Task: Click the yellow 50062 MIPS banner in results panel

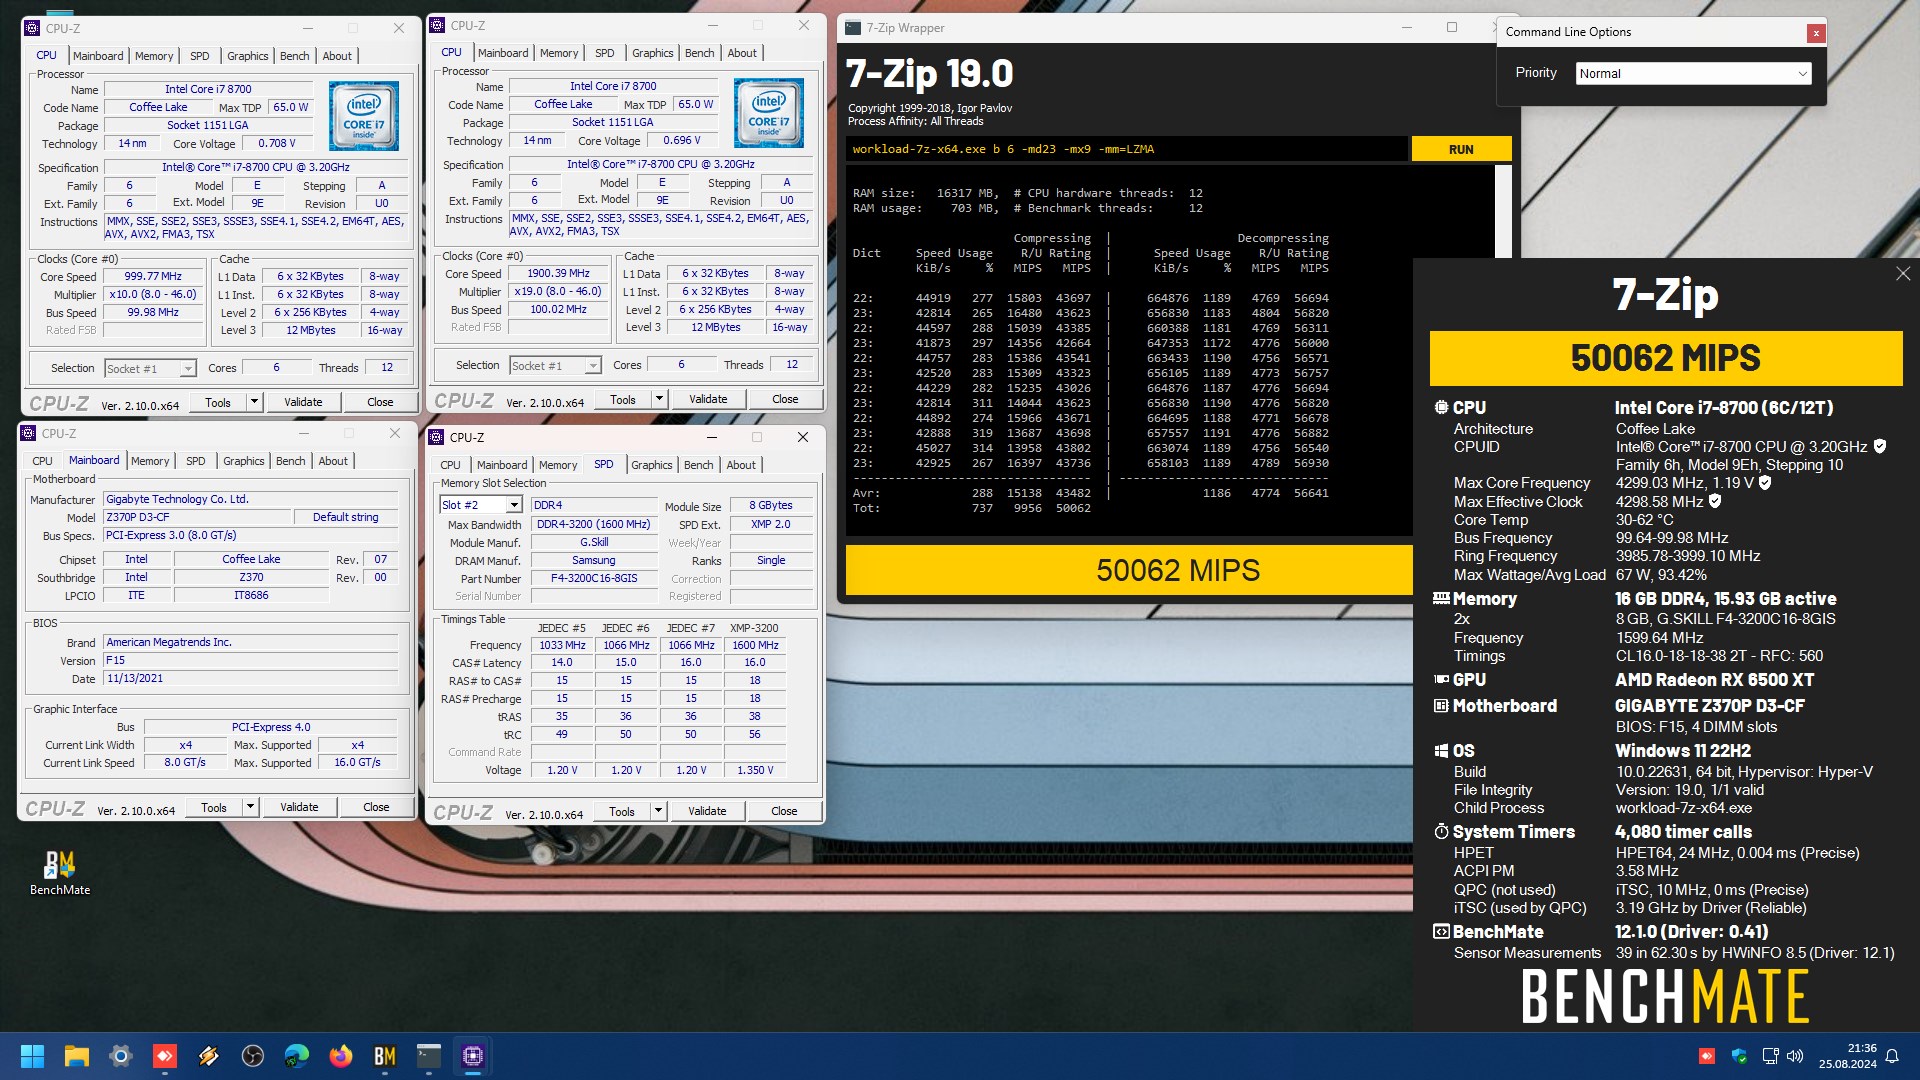Action: click(x=1666, y=358)
